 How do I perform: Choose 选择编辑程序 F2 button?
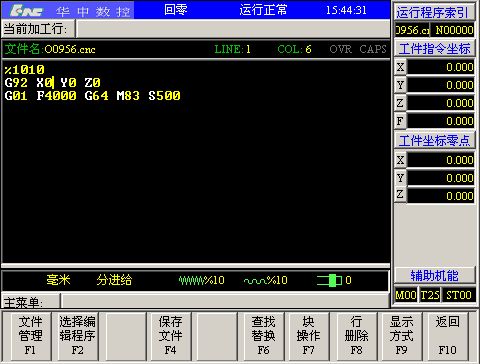click(x=77, y=336)
